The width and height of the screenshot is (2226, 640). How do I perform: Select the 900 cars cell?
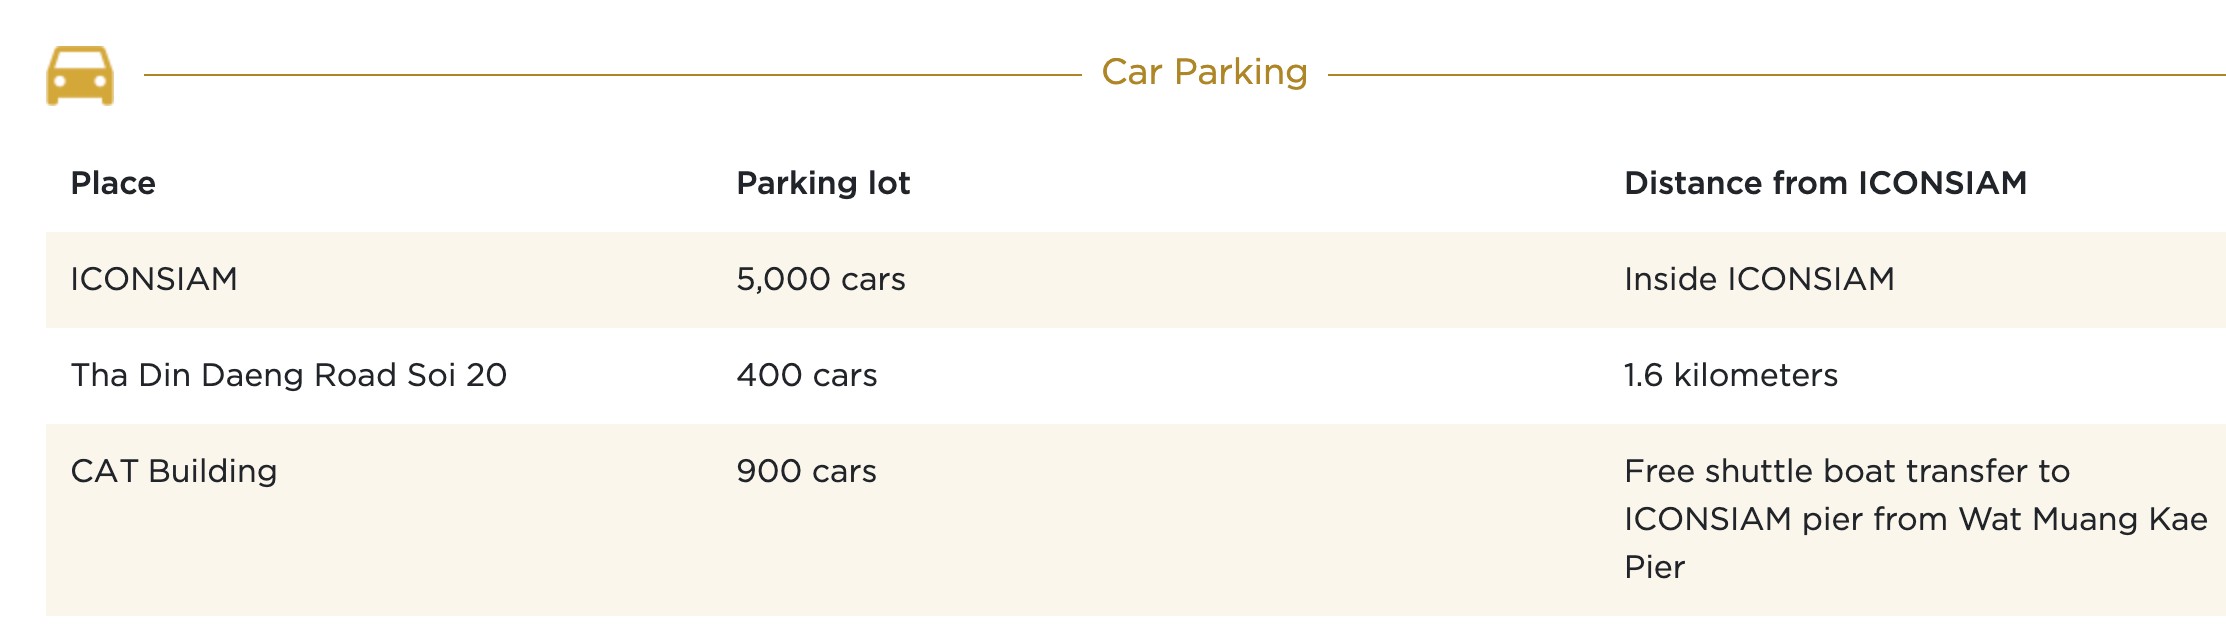tap(807, 471)
